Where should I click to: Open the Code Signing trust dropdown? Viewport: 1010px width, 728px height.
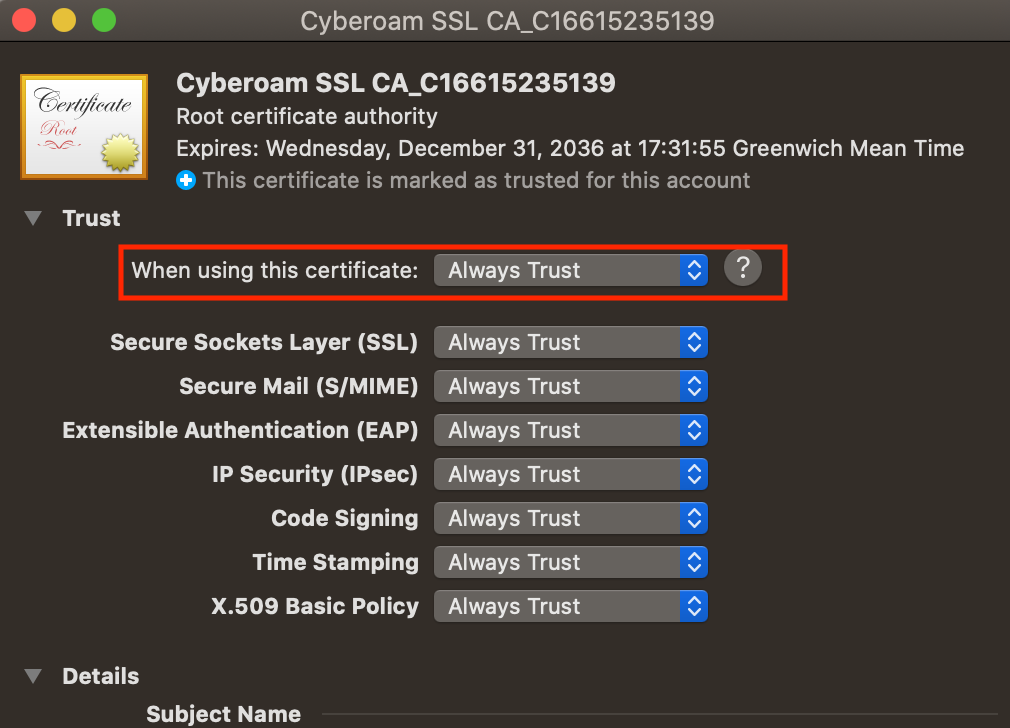coord(571,518)
